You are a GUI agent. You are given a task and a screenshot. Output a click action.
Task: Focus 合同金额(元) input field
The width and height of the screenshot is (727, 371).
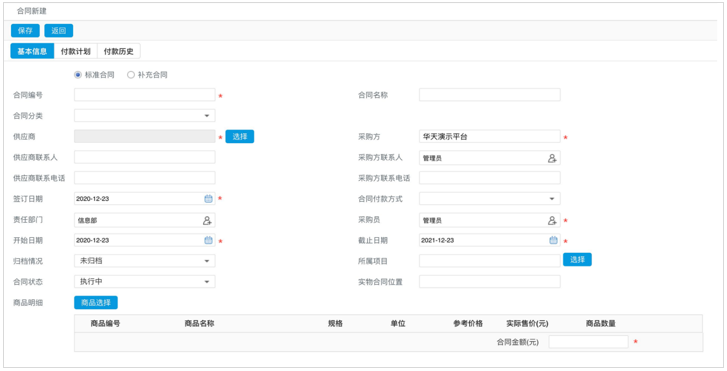coord(588,342)
